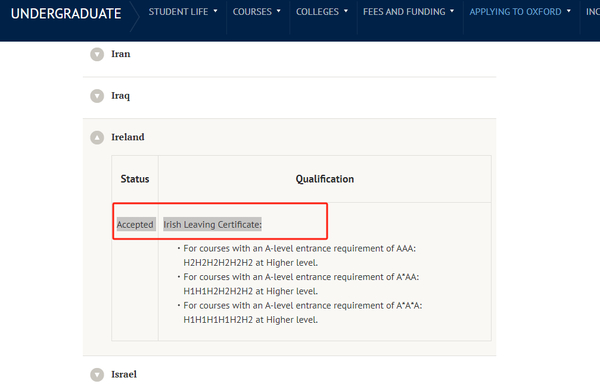Click the Student Life dropdown arrow
The image size is (600, 387).
(x=215, y=11)
